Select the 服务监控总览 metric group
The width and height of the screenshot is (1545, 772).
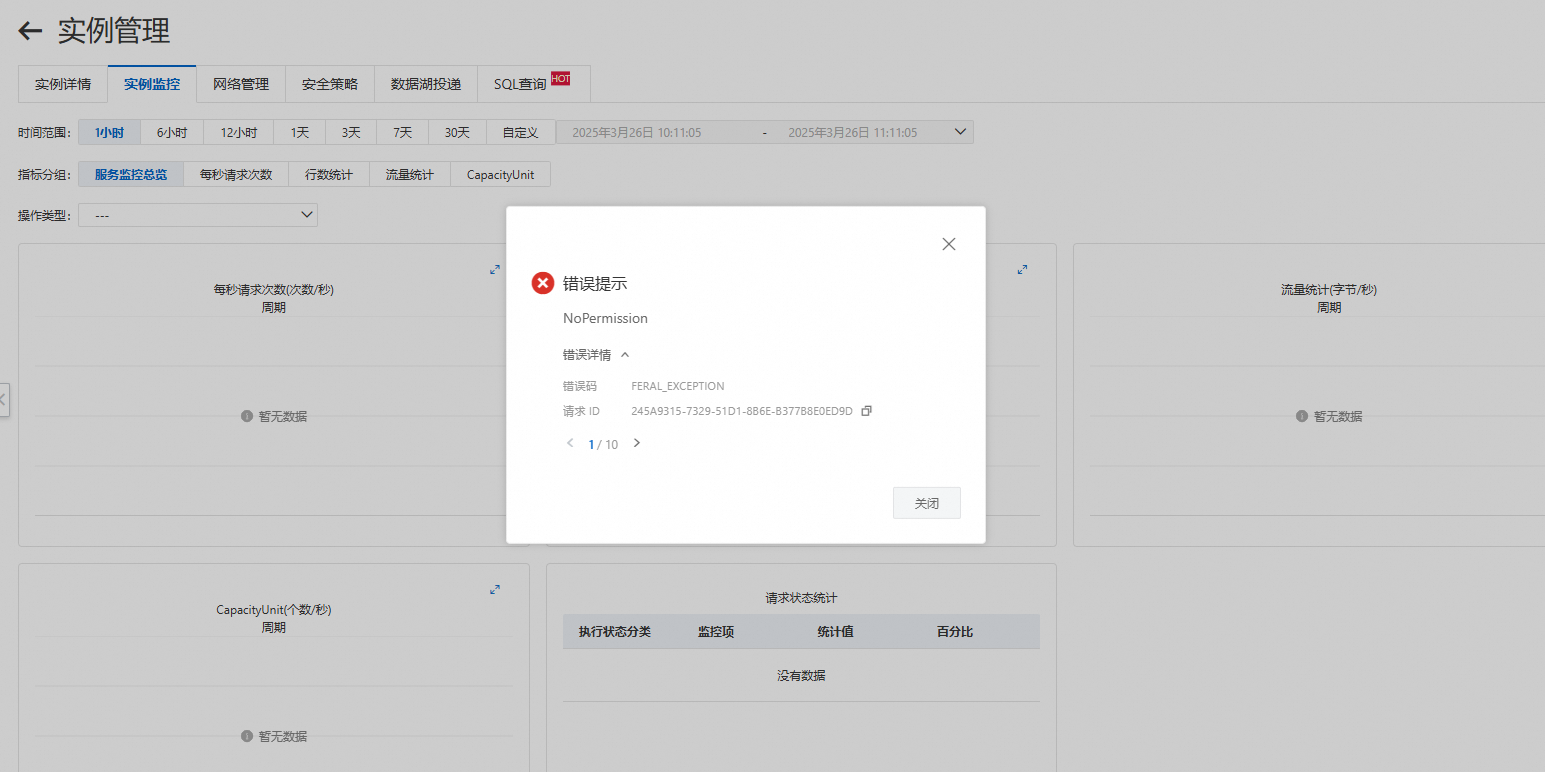click(x=131, y=174)
